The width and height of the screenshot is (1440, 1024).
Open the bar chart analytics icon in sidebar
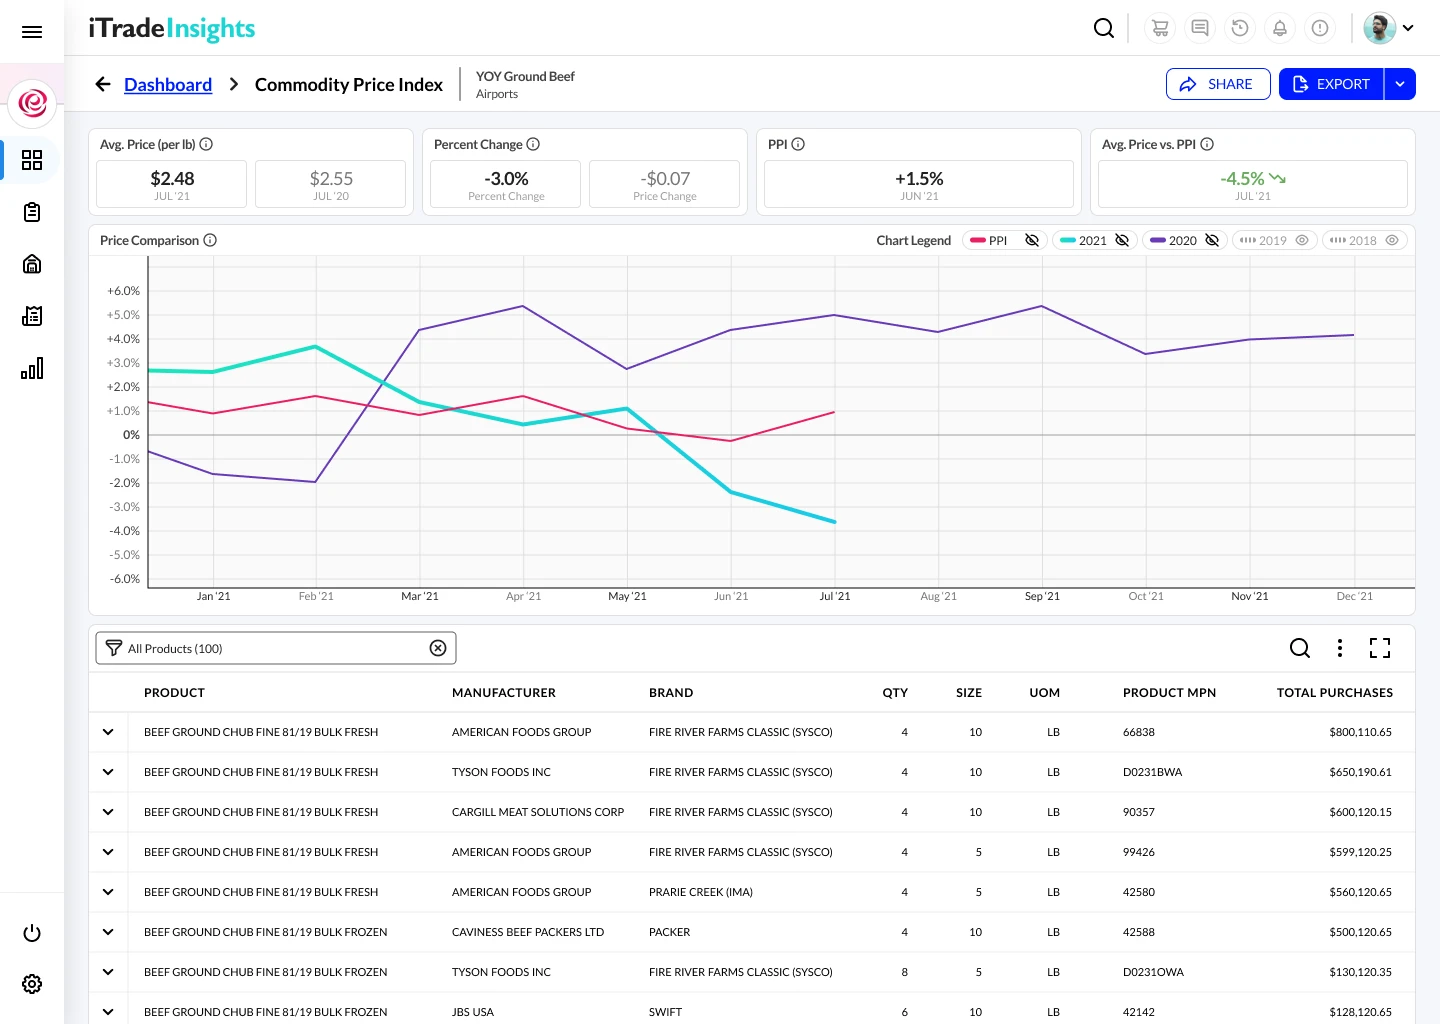[x=32, y=368]
